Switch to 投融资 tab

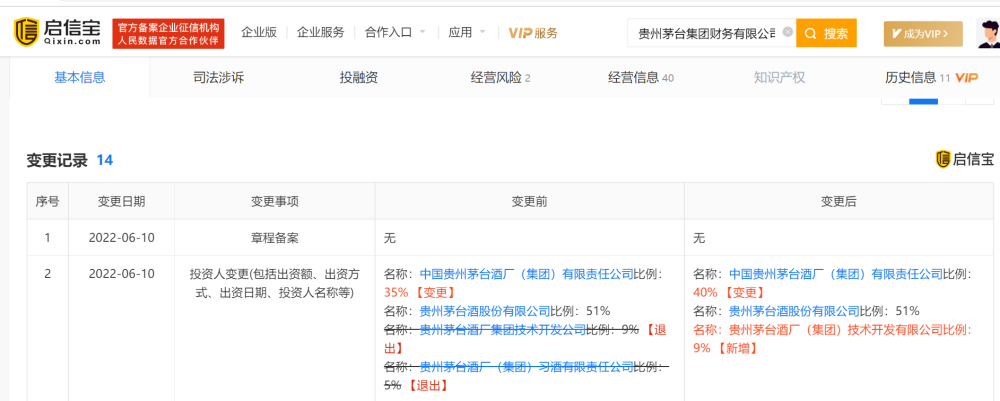pyautogui.click(x=359, y=78)
